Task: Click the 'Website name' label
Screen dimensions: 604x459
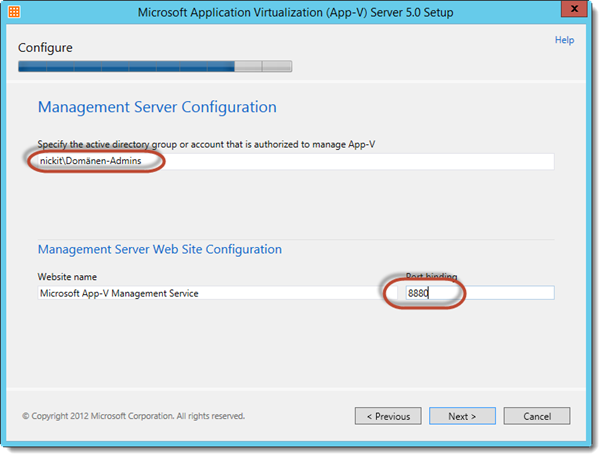Action: (67, 277)
